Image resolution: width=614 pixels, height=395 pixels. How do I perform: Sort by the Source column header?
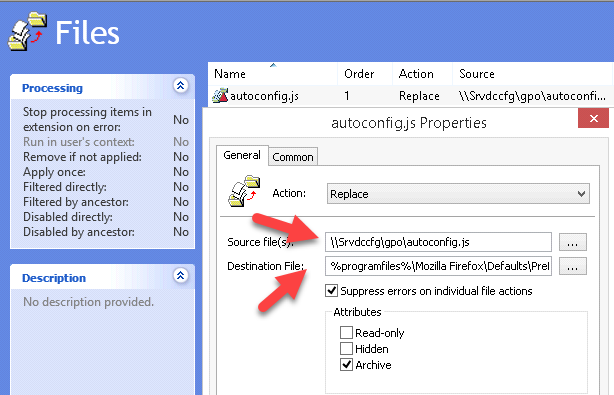533,74
